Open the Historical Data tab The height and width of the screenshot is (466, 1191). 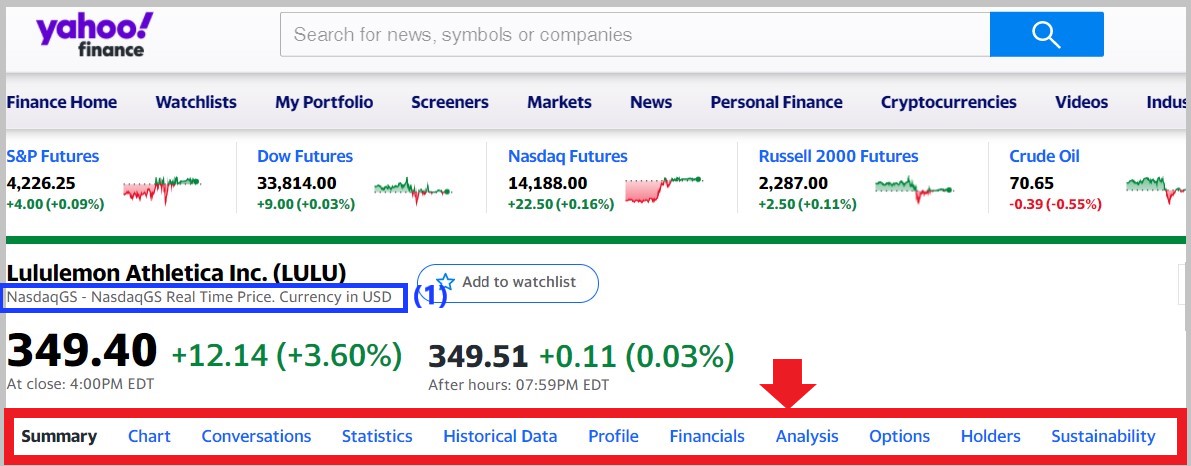point(500,436)
